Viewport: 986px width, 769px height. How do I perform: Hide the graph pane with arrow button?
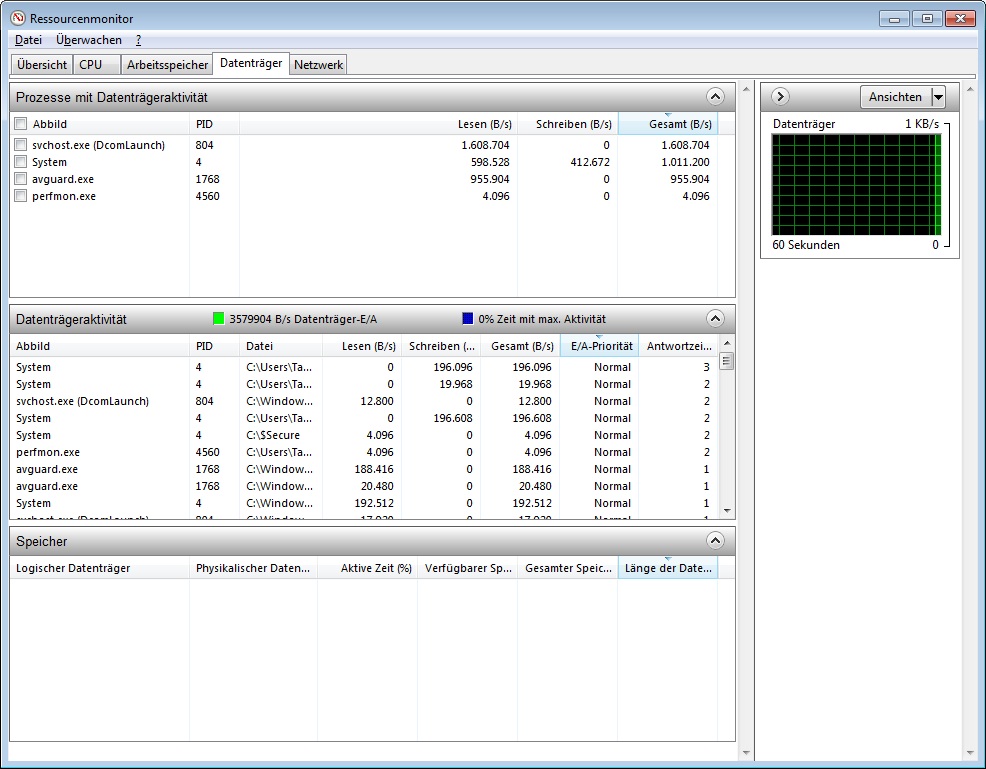[780, 97]
